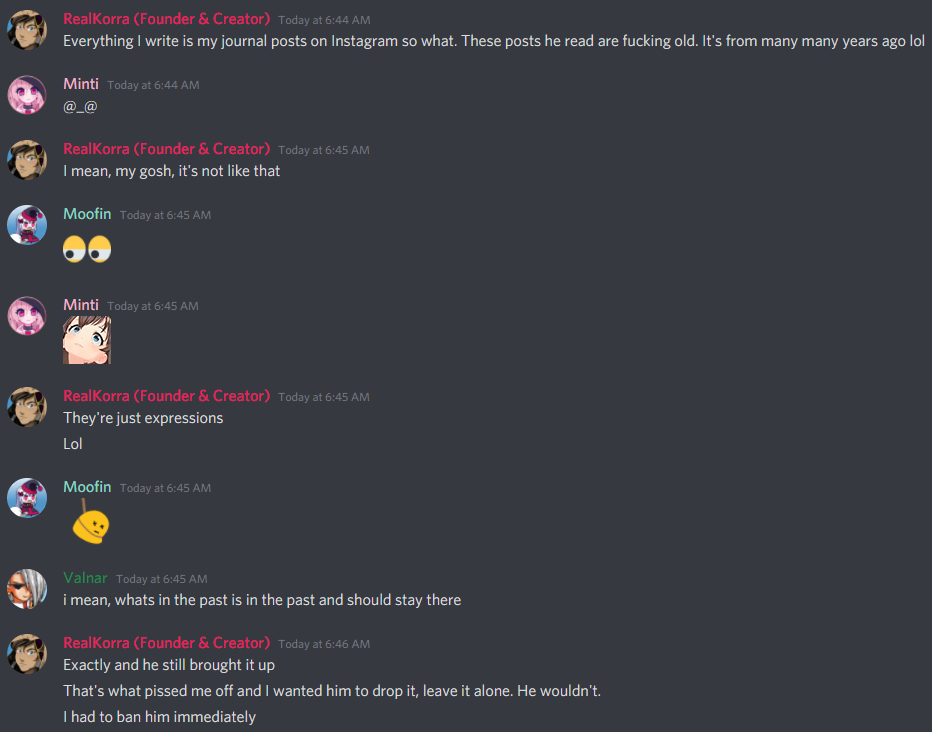Click Moofin's avatar beside the eyes emoji
Screen dimensions: 932x732
coord(27,225)
